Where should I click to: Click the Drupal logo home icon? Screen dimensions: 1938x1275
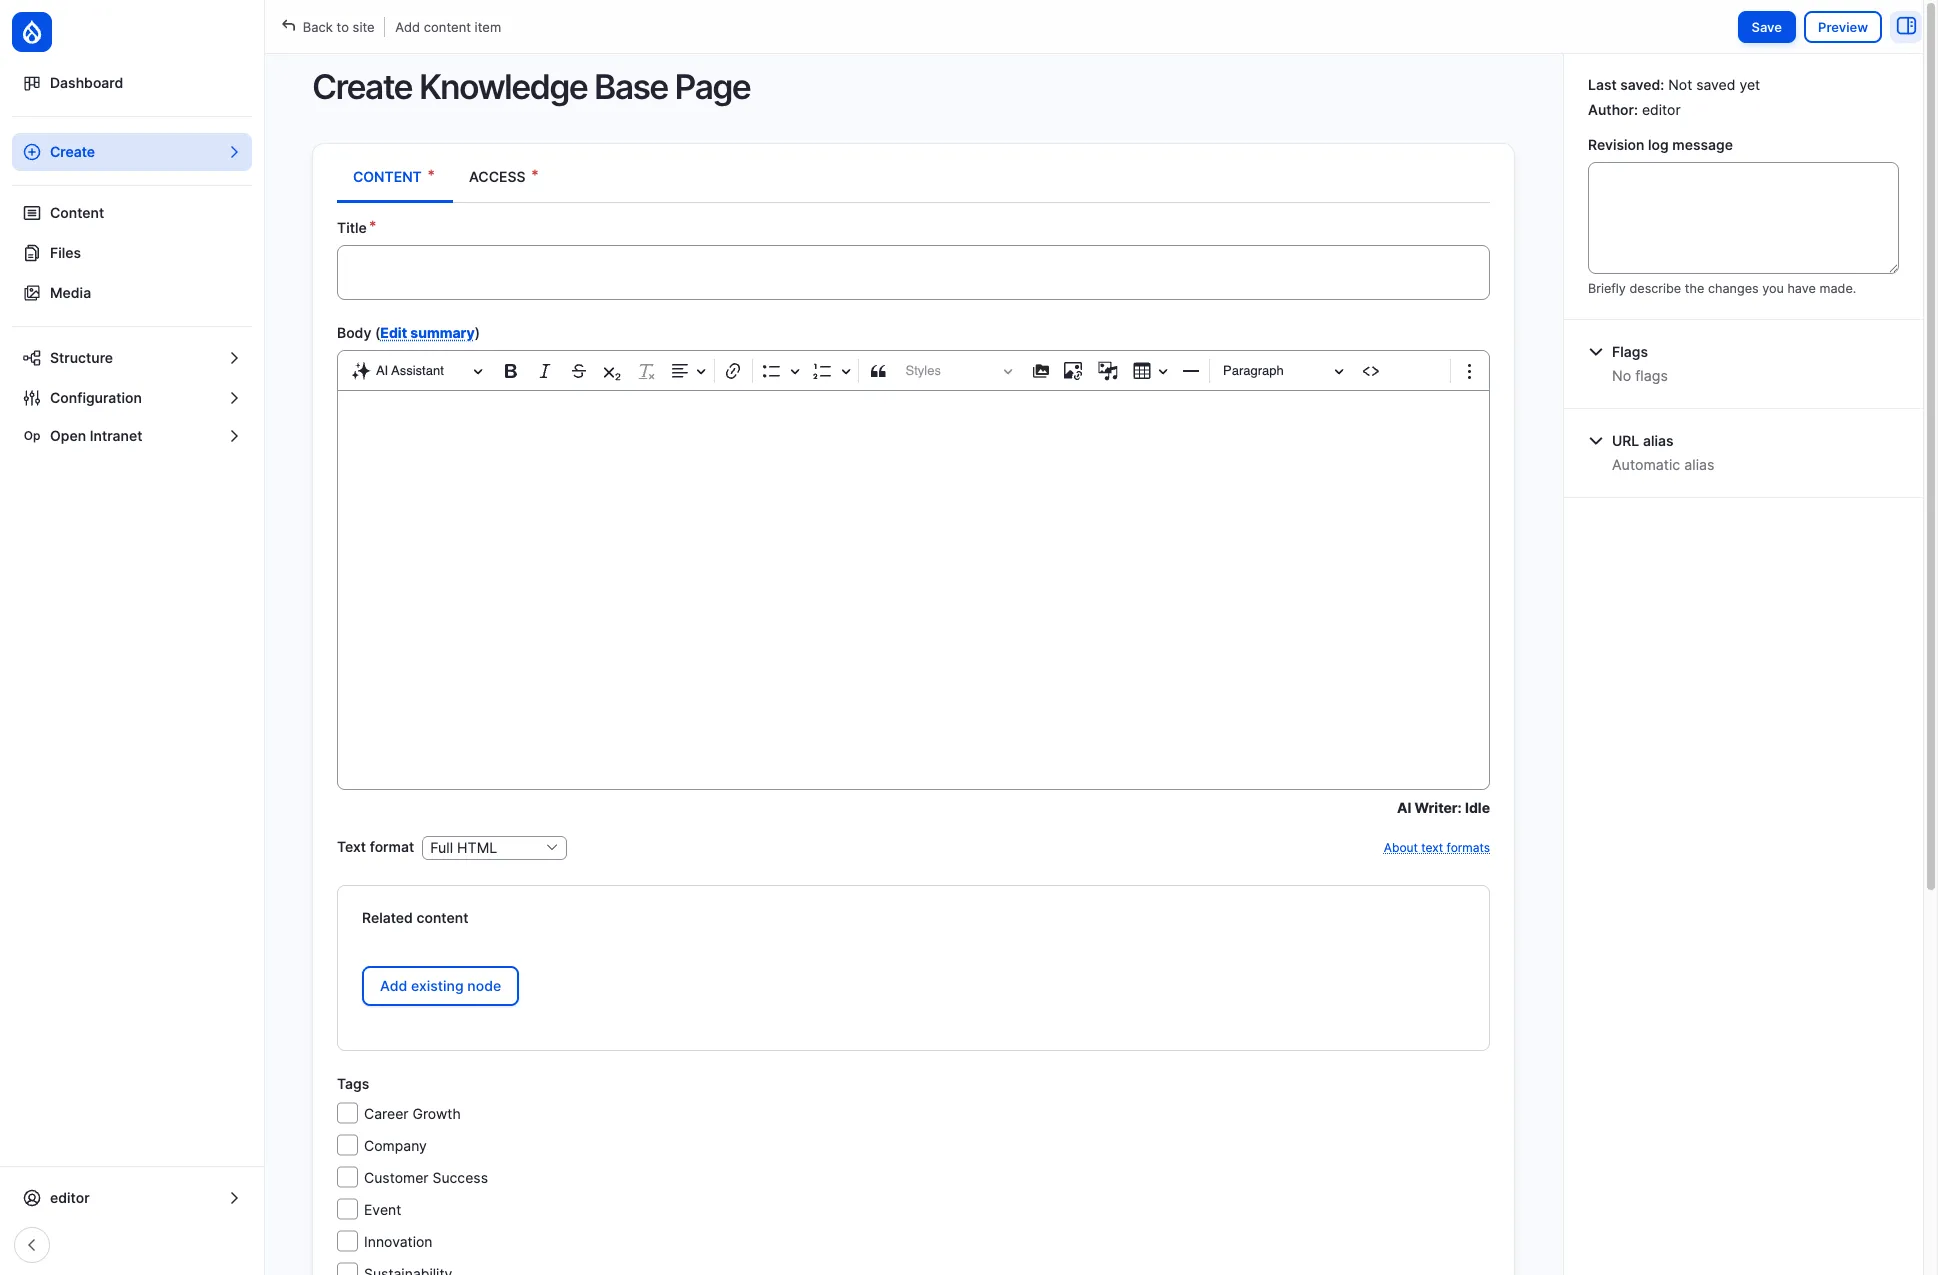tap(32, 32)
